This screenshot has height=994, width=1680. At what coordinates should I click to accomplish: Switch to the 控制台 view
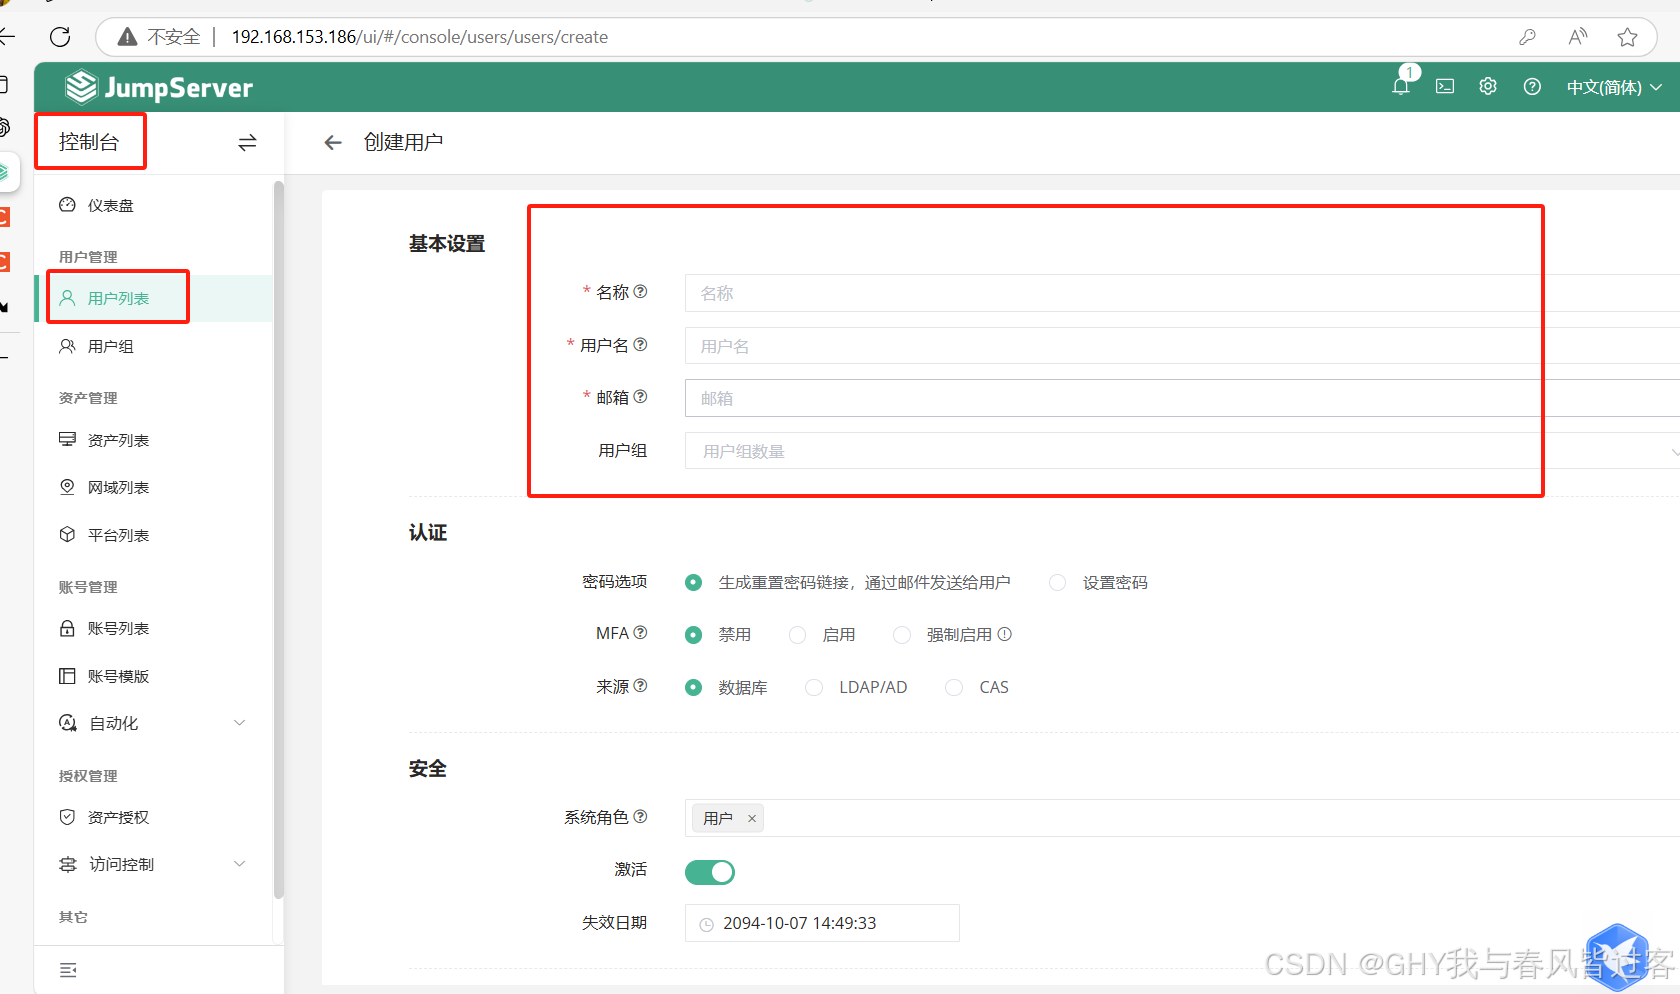point(90,141)
